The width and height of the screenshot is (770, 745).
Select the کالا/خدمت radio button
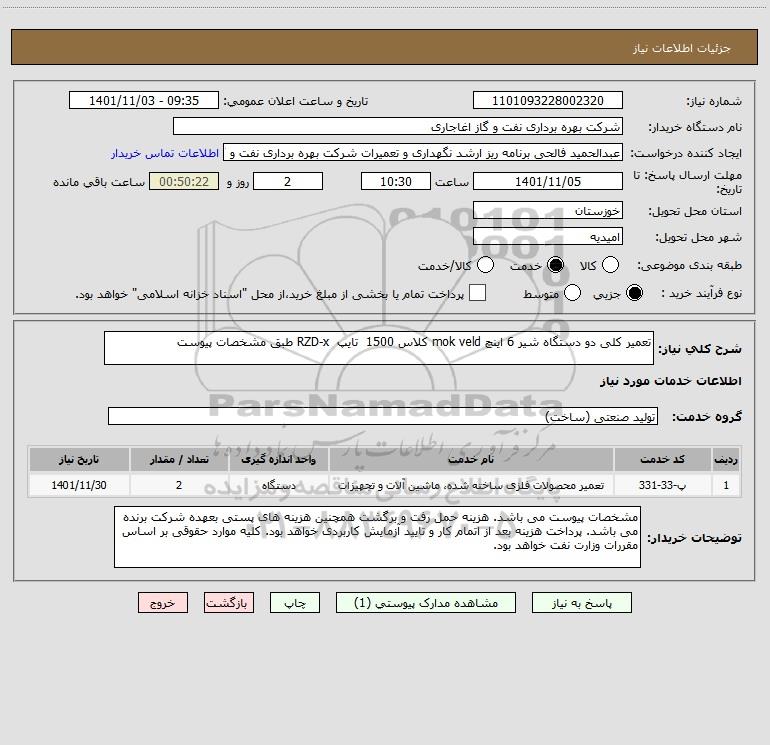[485, 265]
